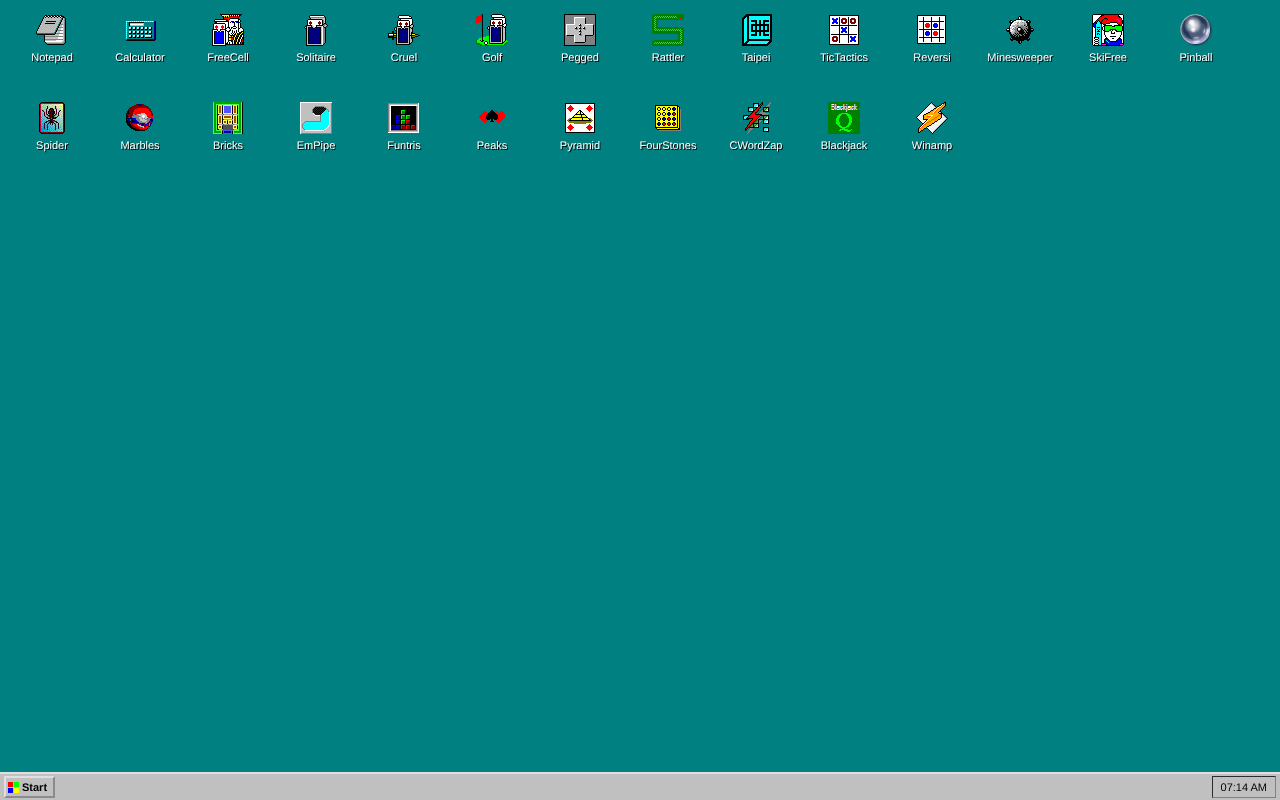Click the Calculator desktop icon
1280x800 pixels.
[x=140, y=30]
